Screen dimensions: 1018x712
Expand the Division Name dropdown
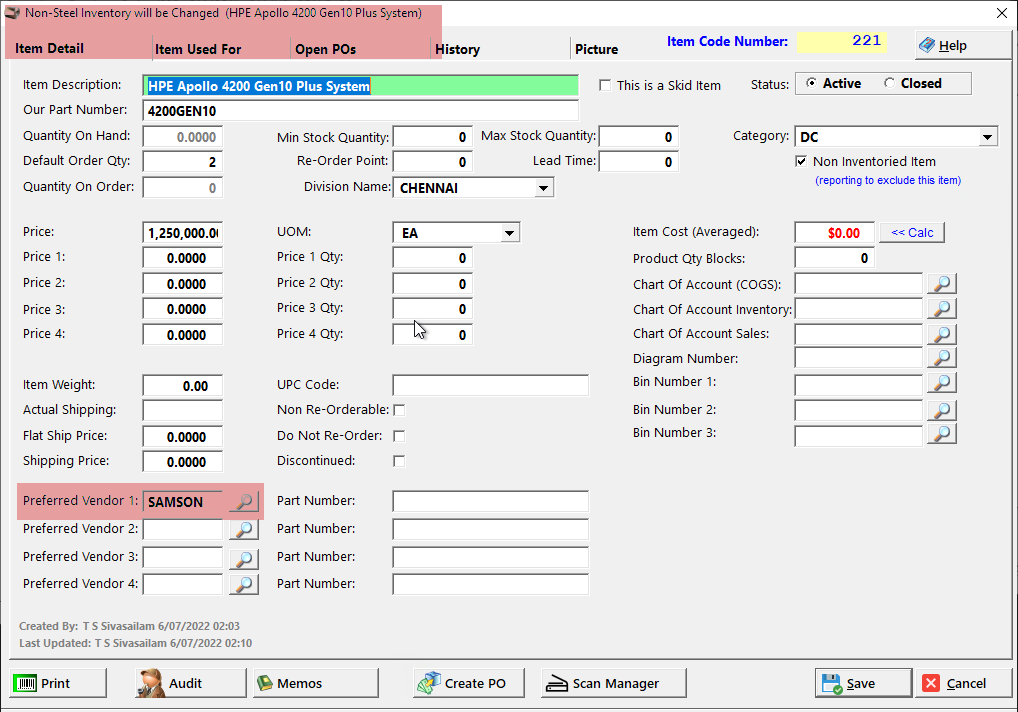543,188
